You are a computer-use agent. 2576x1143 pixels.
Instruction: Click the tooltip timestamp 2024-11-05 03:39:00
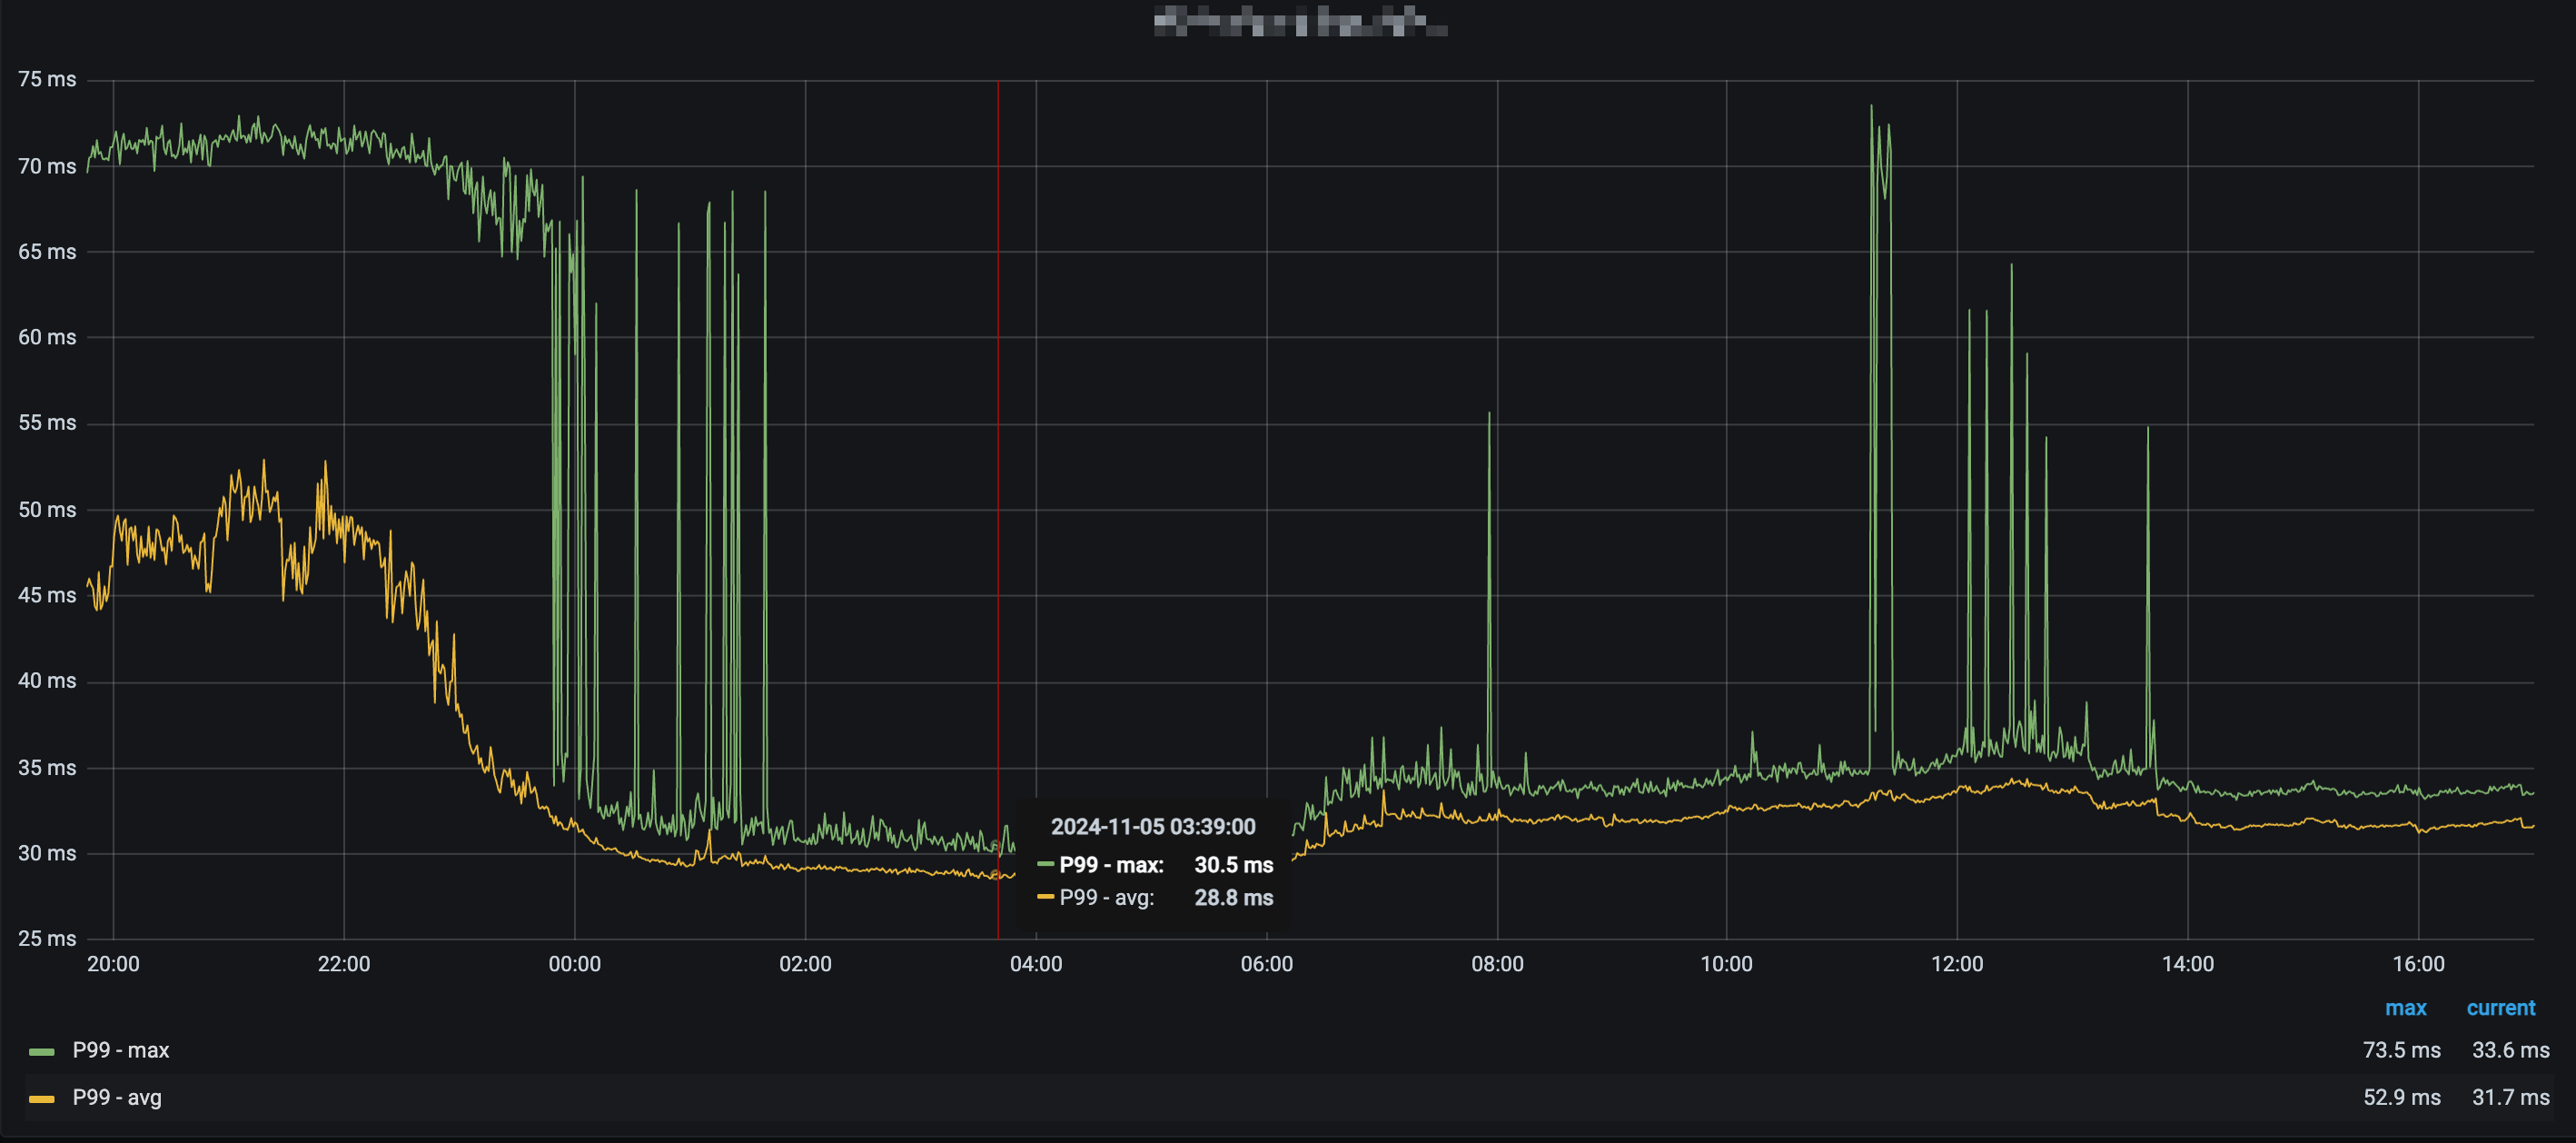1153,827
